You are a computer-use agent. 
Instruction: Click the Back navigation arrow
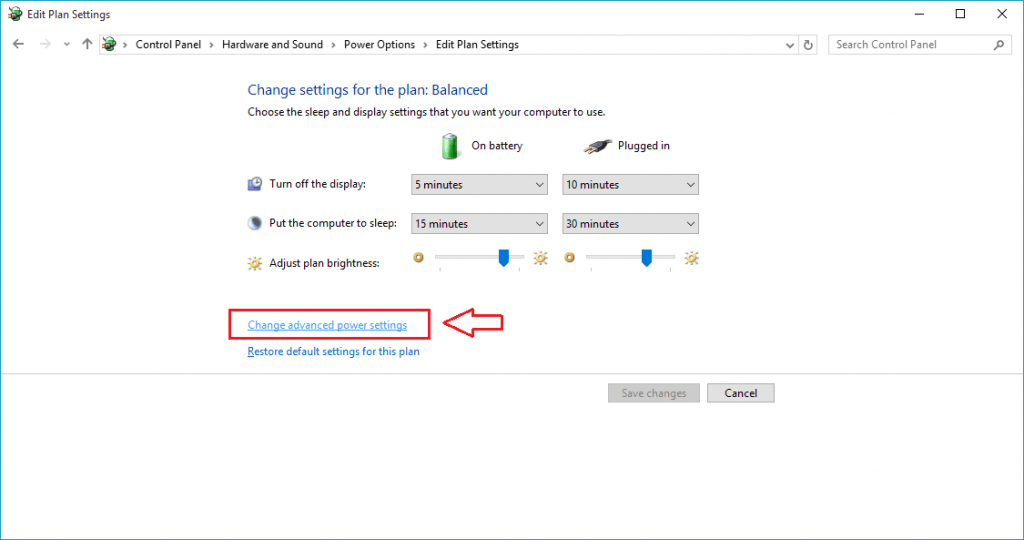(18, 44)
